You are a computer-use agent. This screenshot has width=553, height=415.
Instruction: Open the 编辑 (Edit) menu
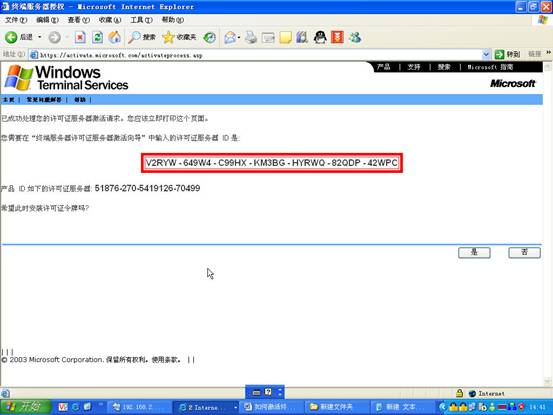tap(48, 20)
